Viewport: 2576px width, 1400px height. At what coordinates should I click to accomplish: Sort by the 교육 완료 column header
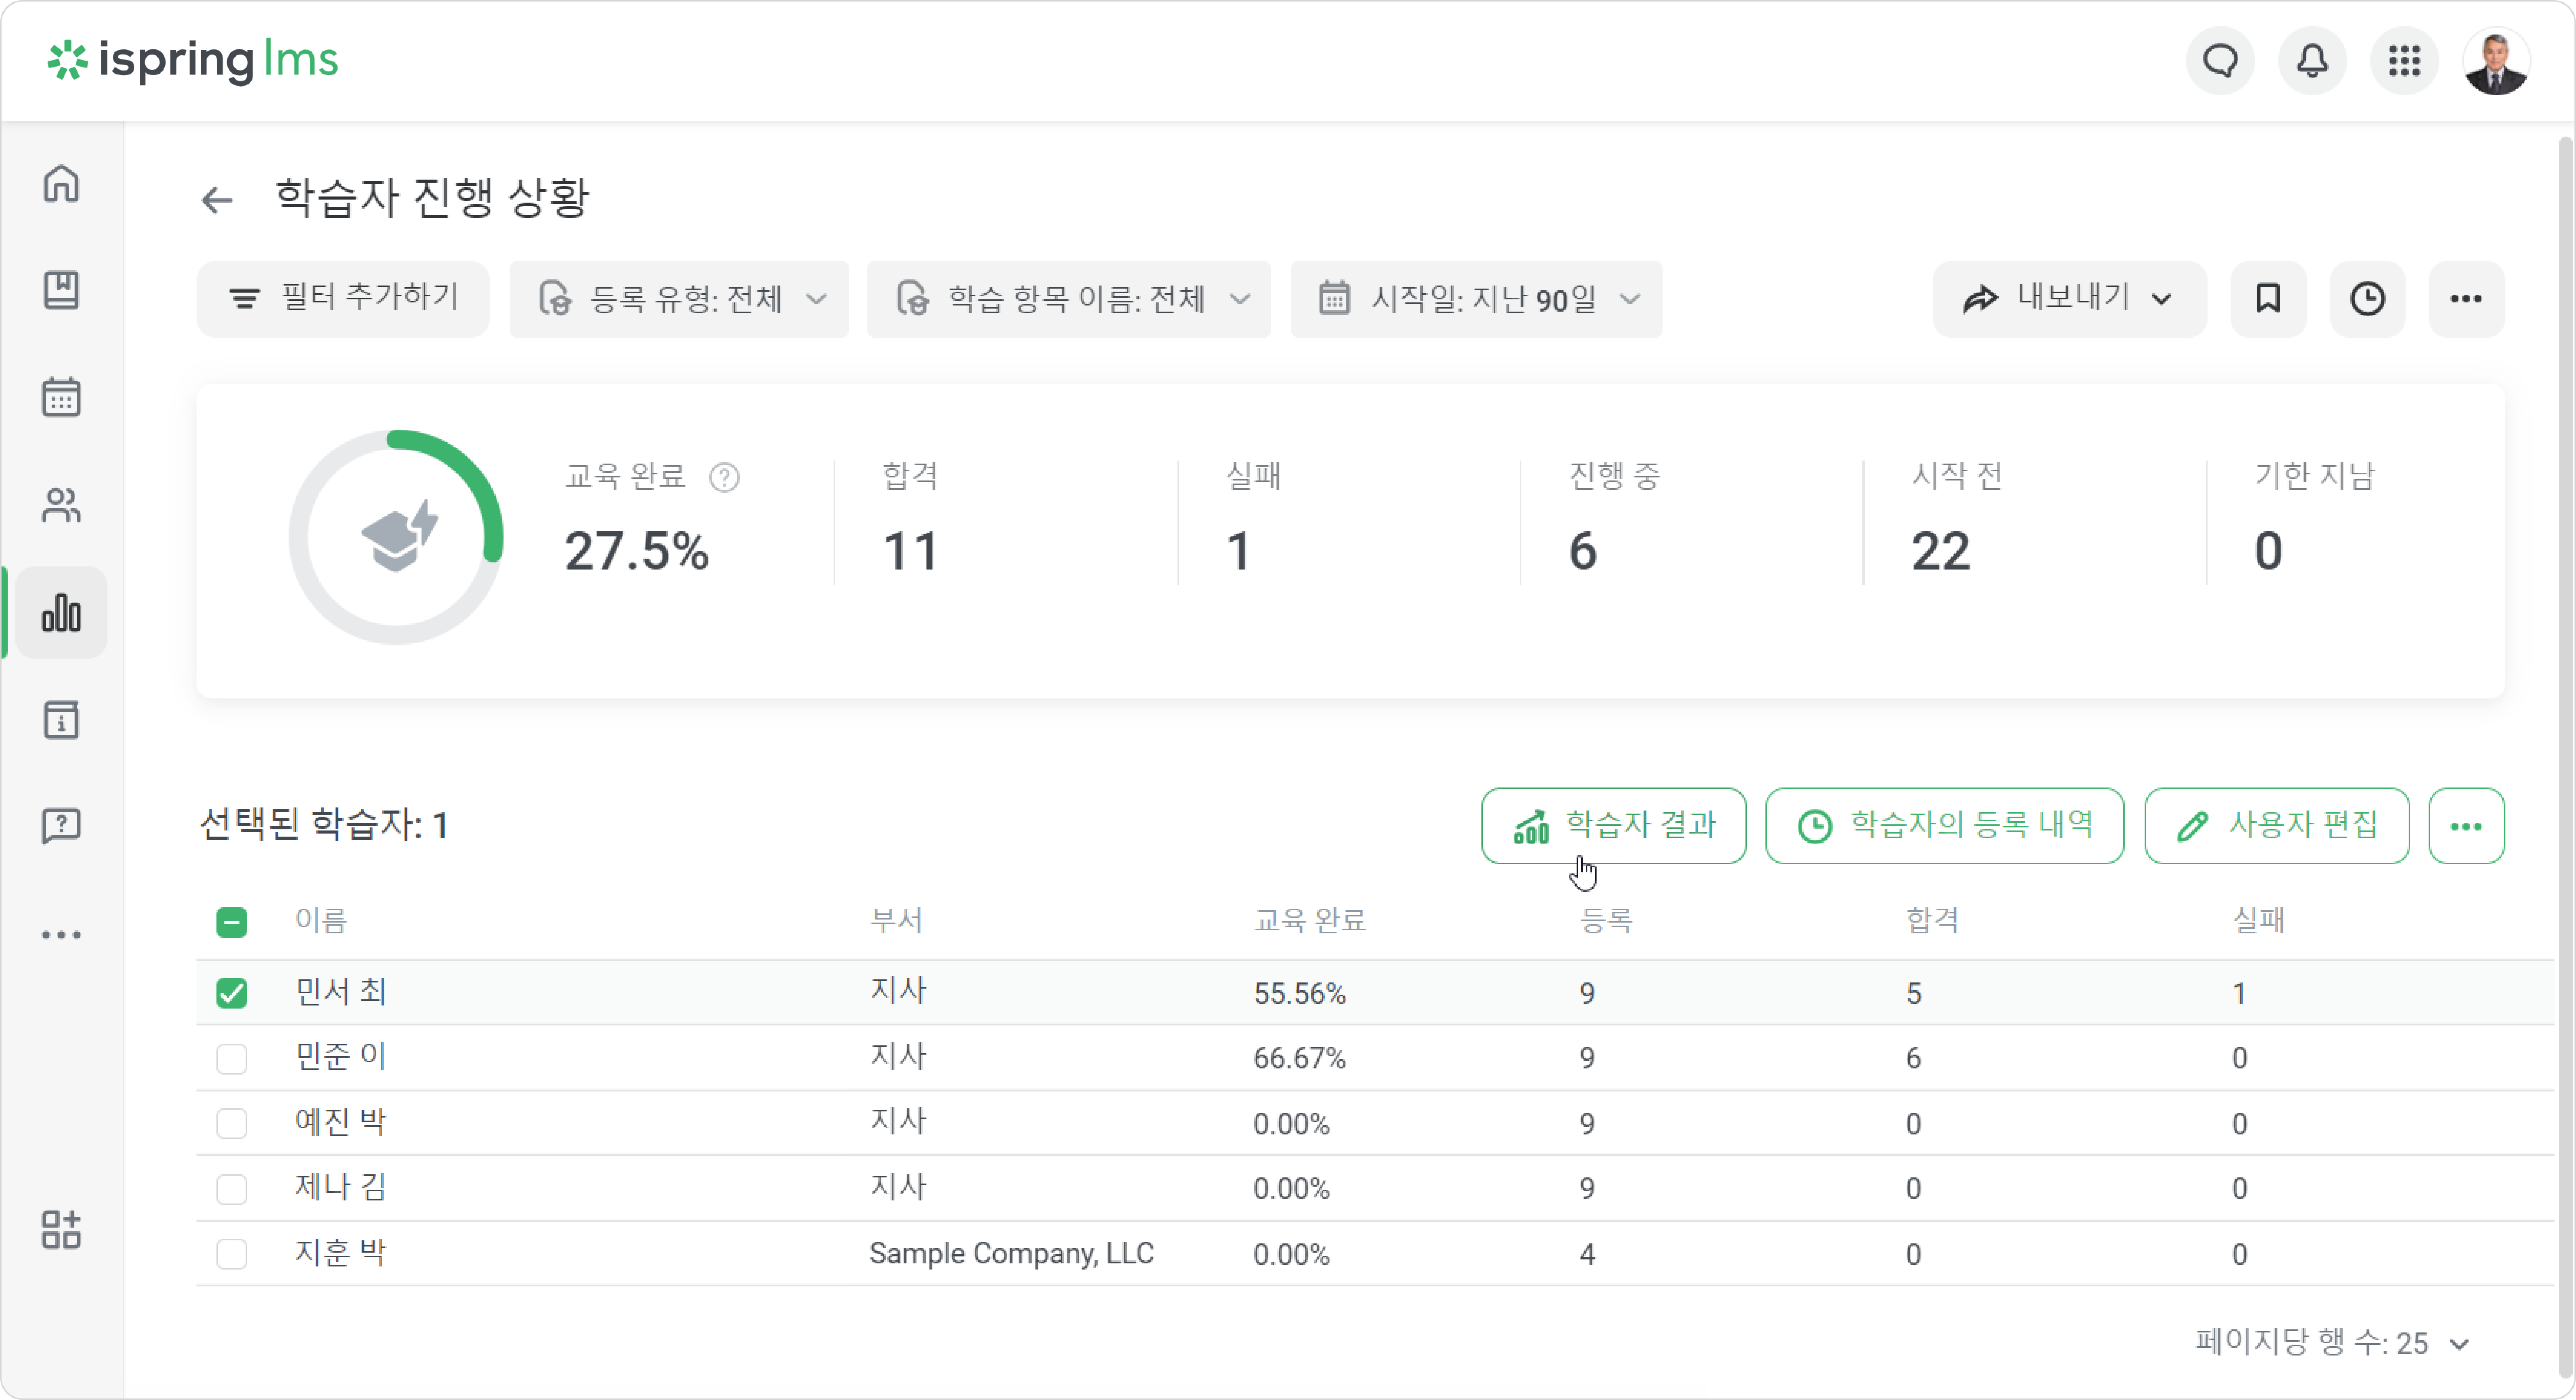pyautogui.click(x=1310, y=921)
